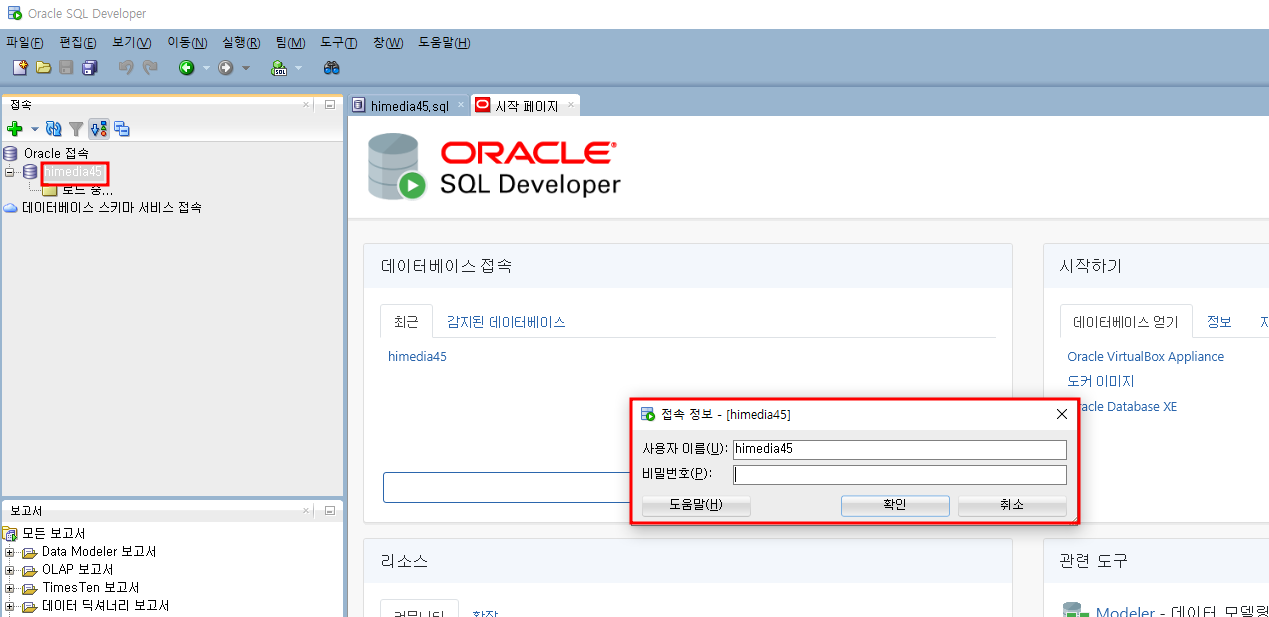Open the Oracle VirtualBox Appliance link
1269x617 pixels.
pos(1145,356)
